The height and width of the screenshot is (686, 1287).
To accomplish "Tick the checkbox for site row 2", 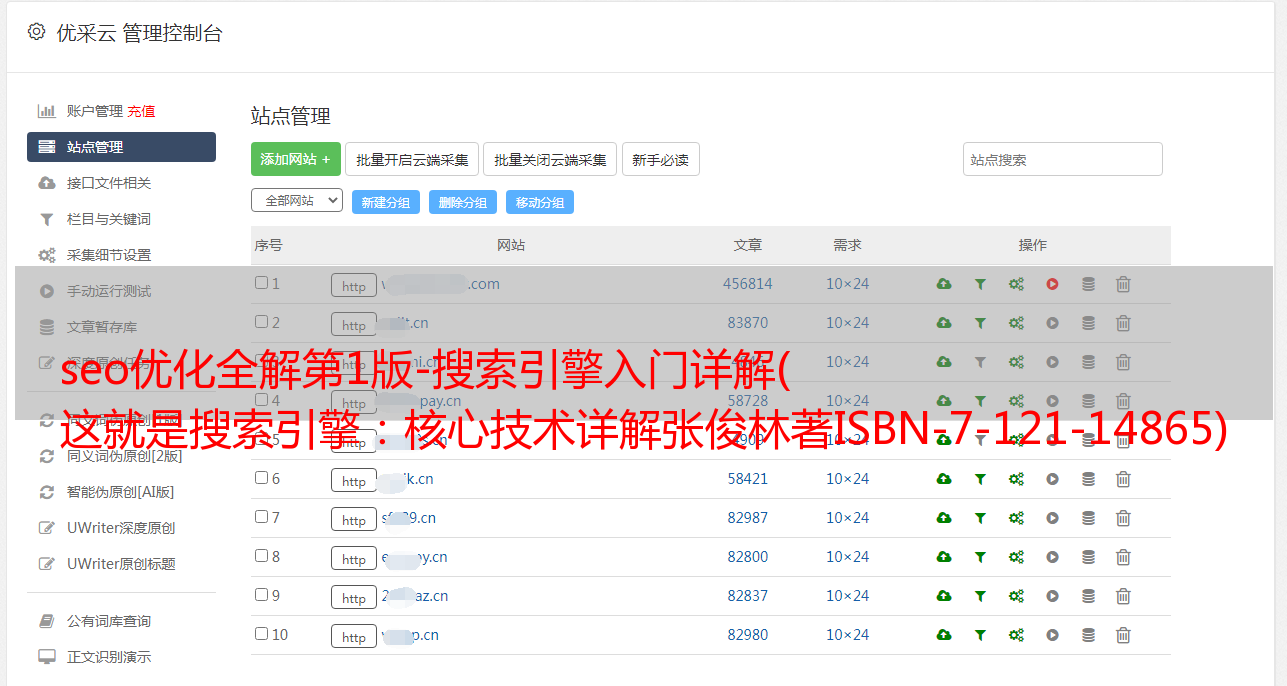I will coord(261,322).
